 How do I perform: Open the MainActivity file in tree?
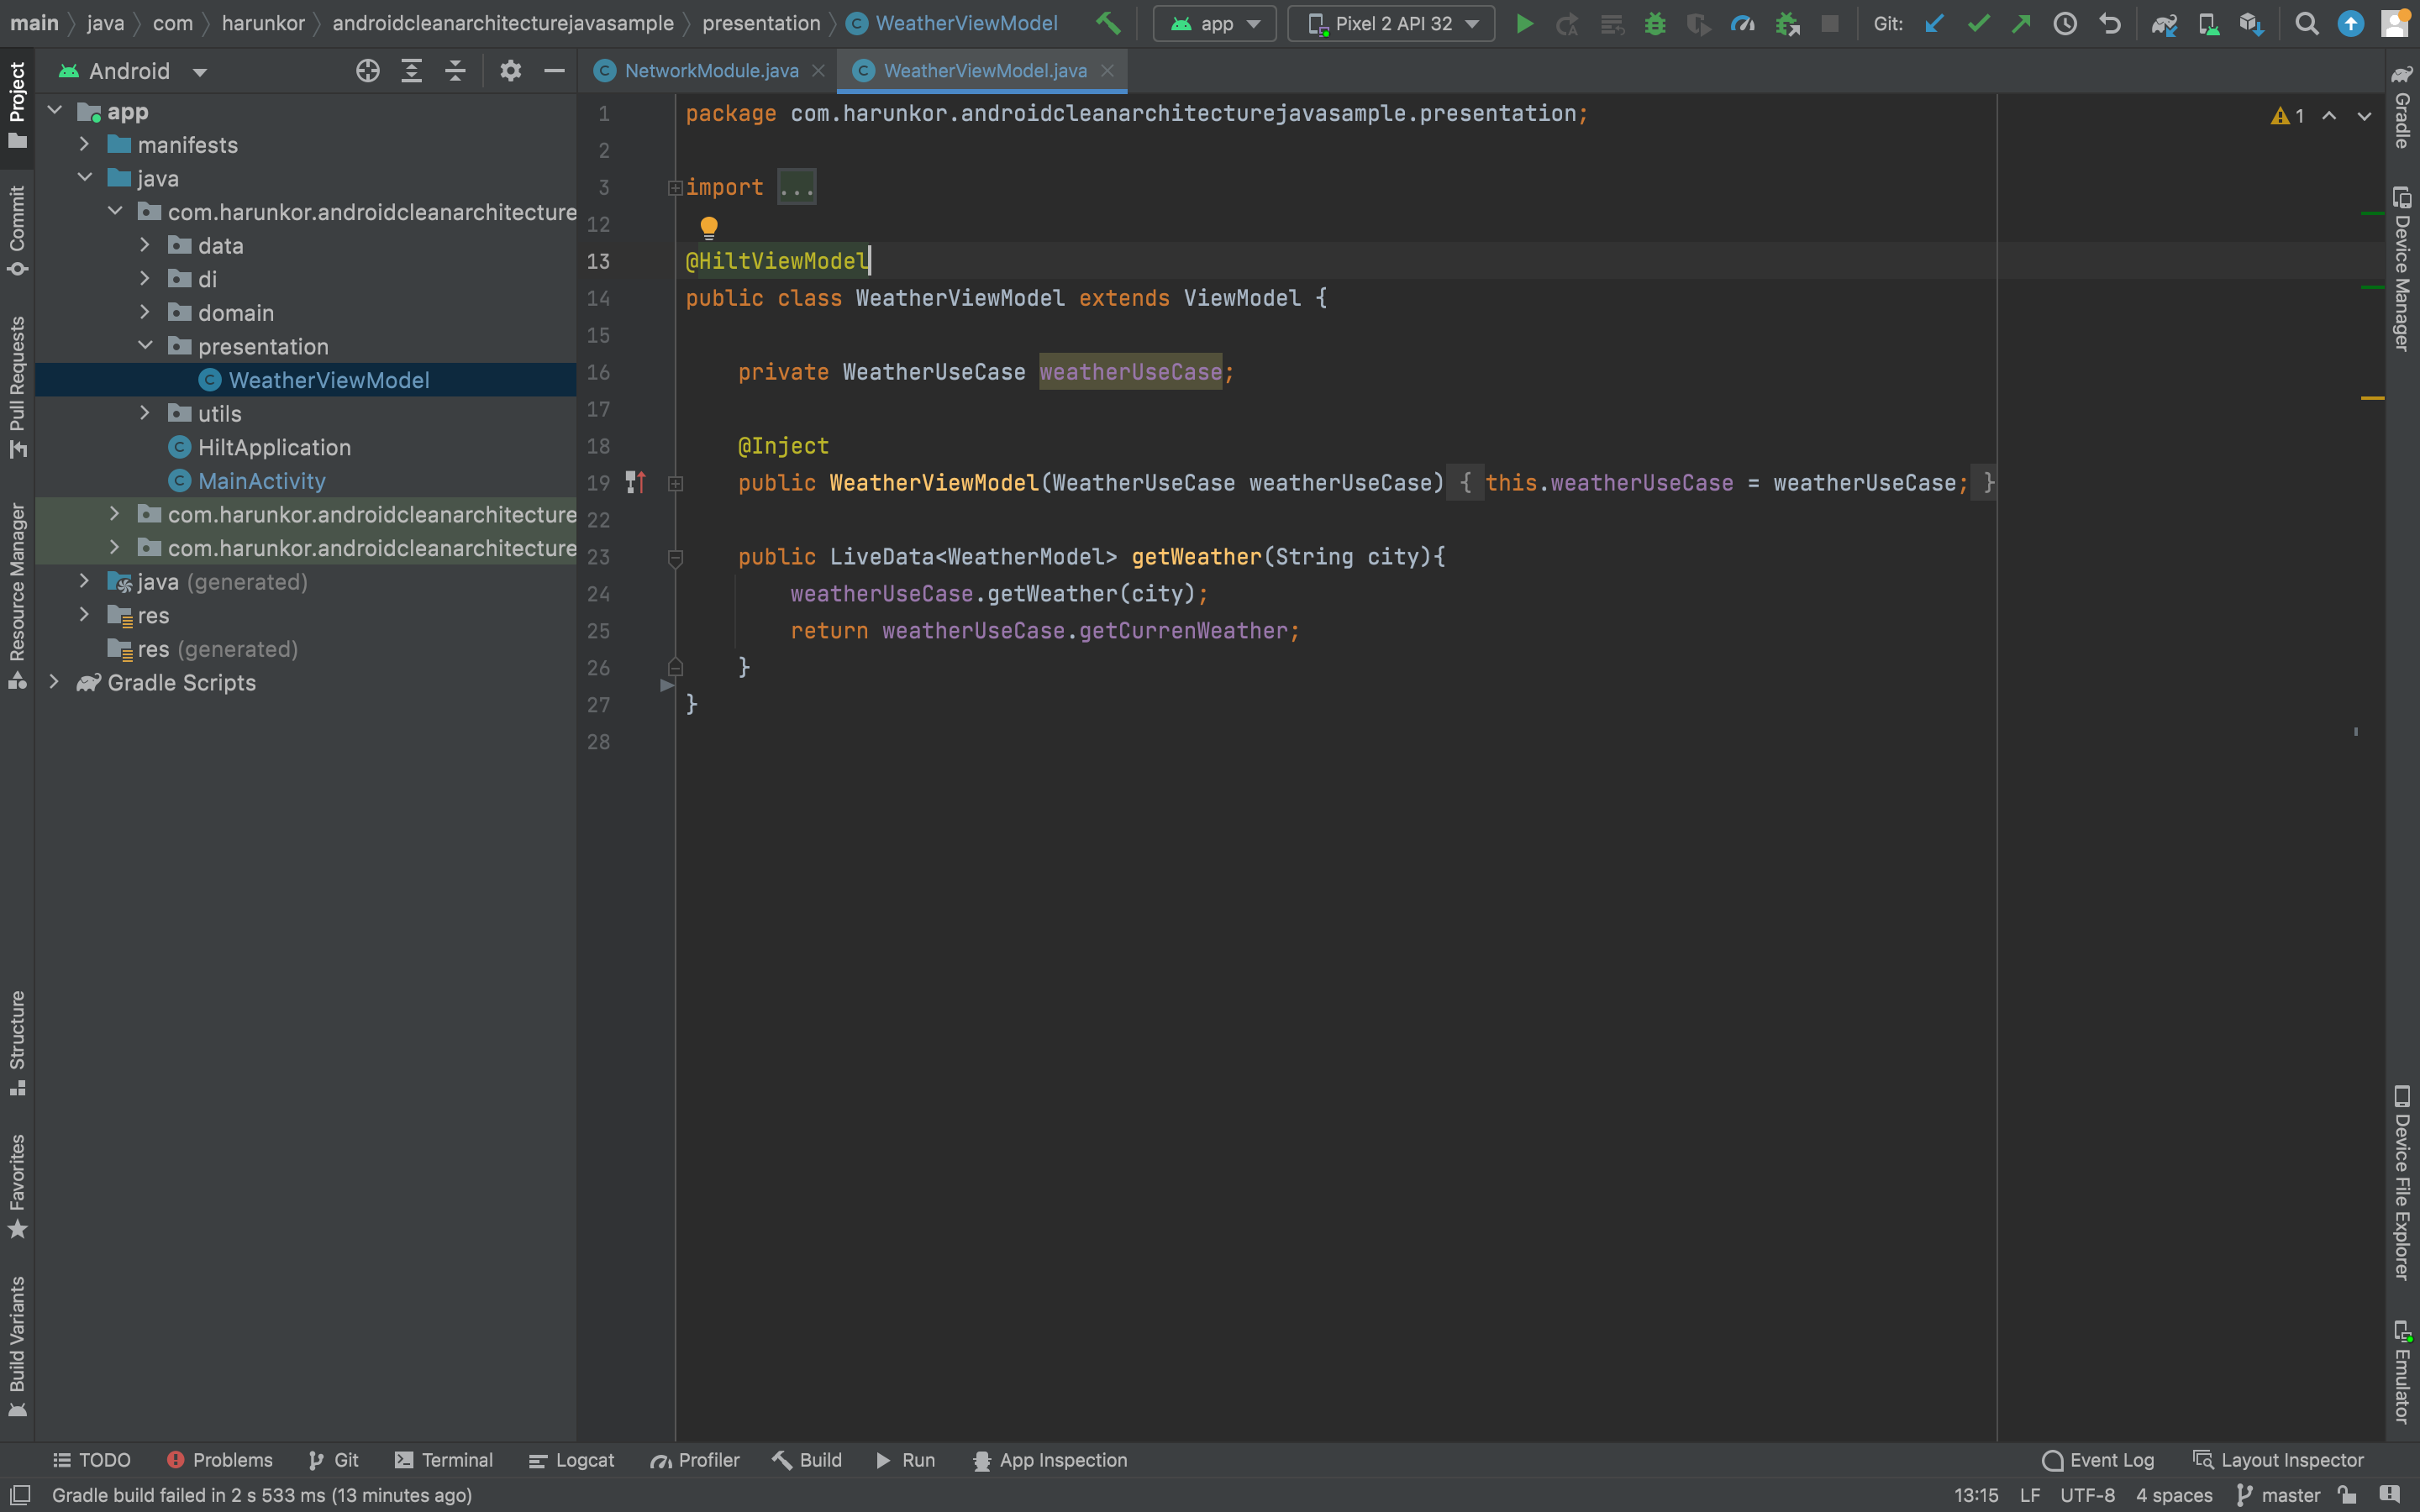[x=261, y=481]
